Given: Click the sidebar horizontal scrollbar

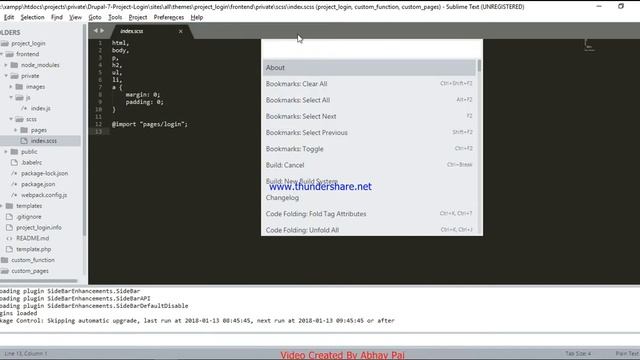Looking at the screenshot, I should coord(38,281).
